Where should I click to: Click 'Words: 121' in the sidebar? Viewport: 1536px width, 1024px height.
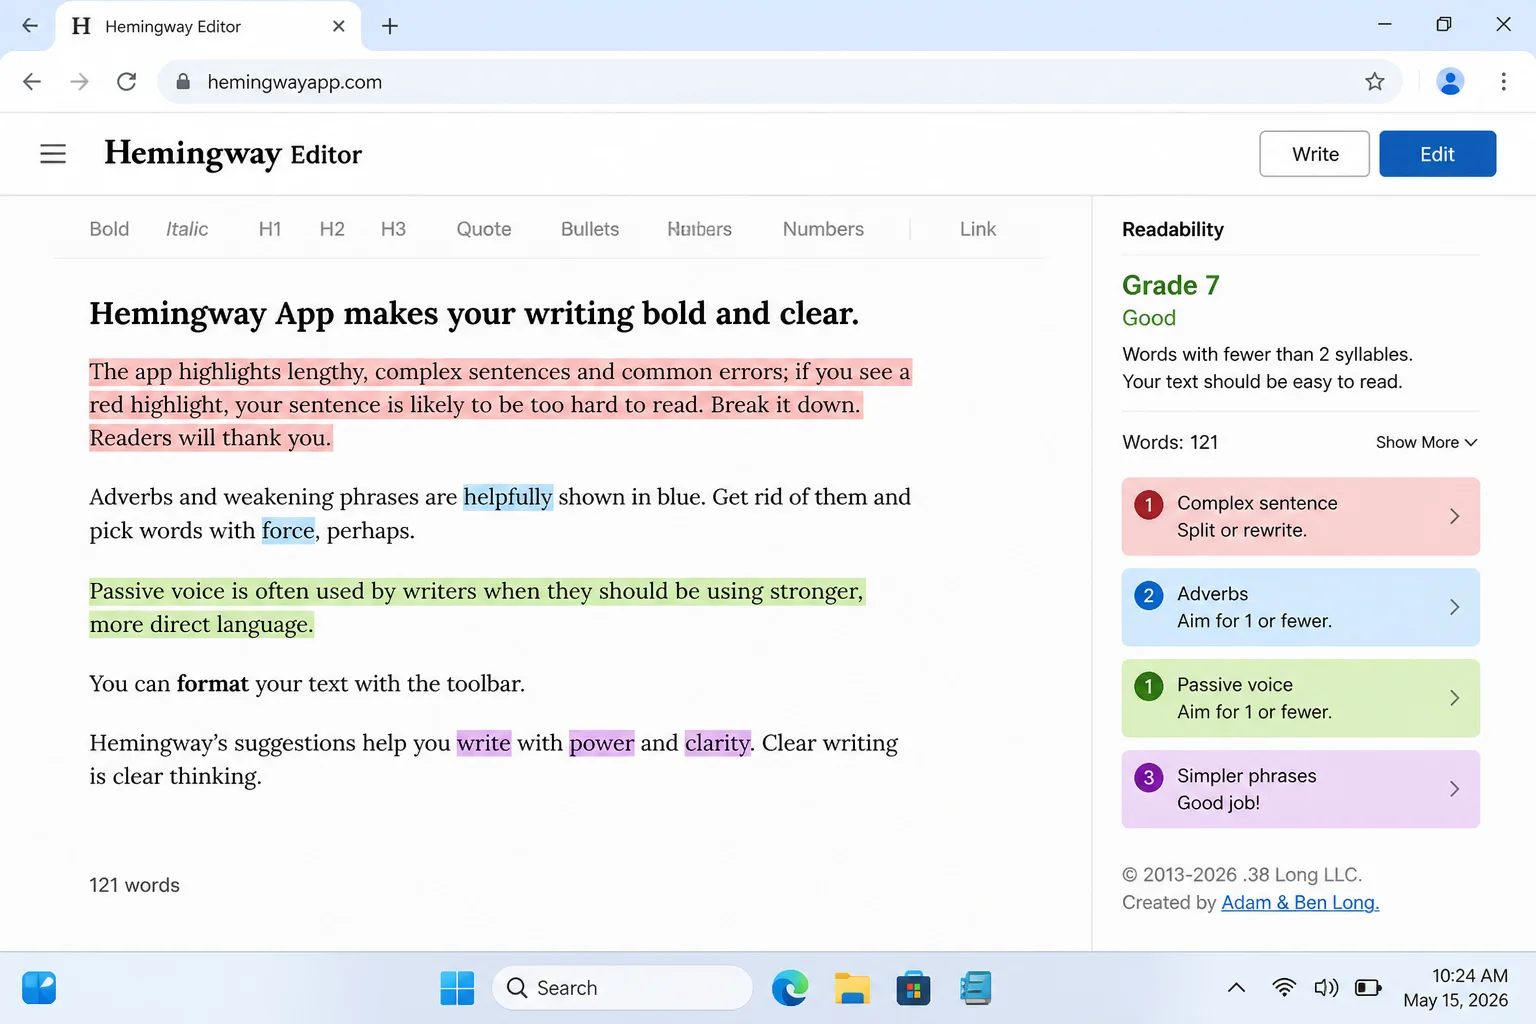[1170, 442]
